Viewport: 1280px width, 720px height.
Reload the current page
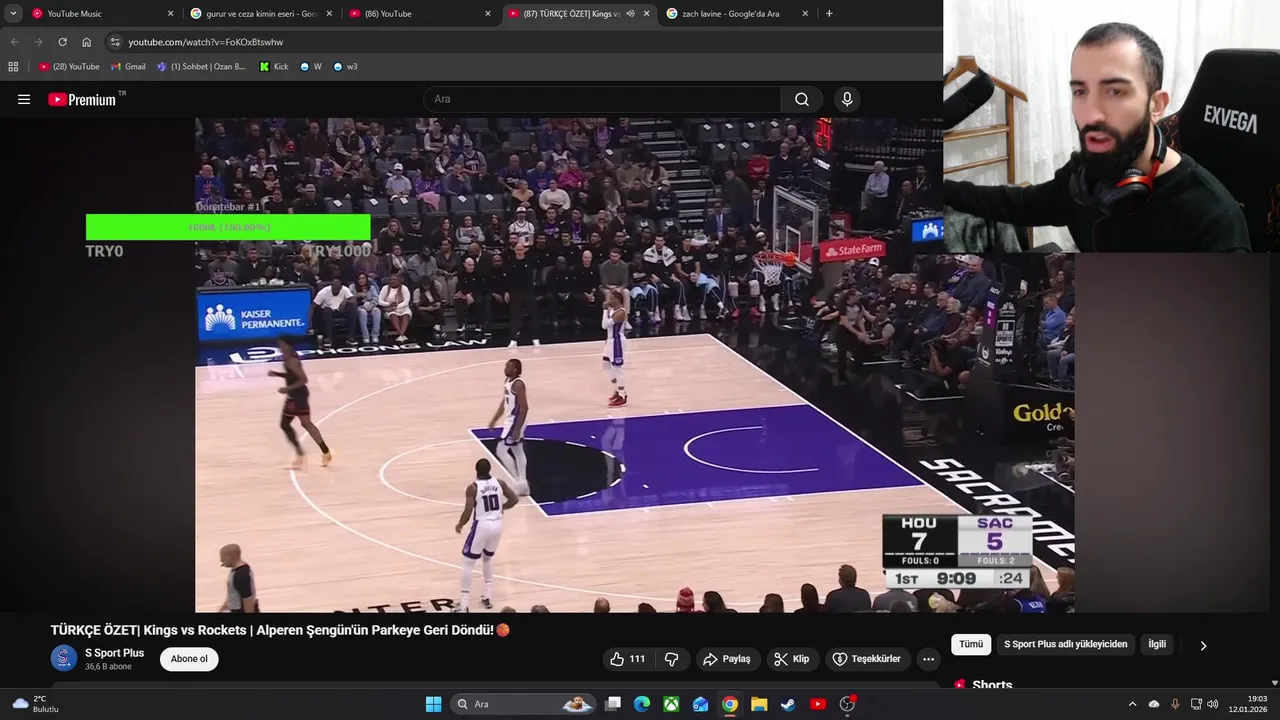[x=62, y=42]
